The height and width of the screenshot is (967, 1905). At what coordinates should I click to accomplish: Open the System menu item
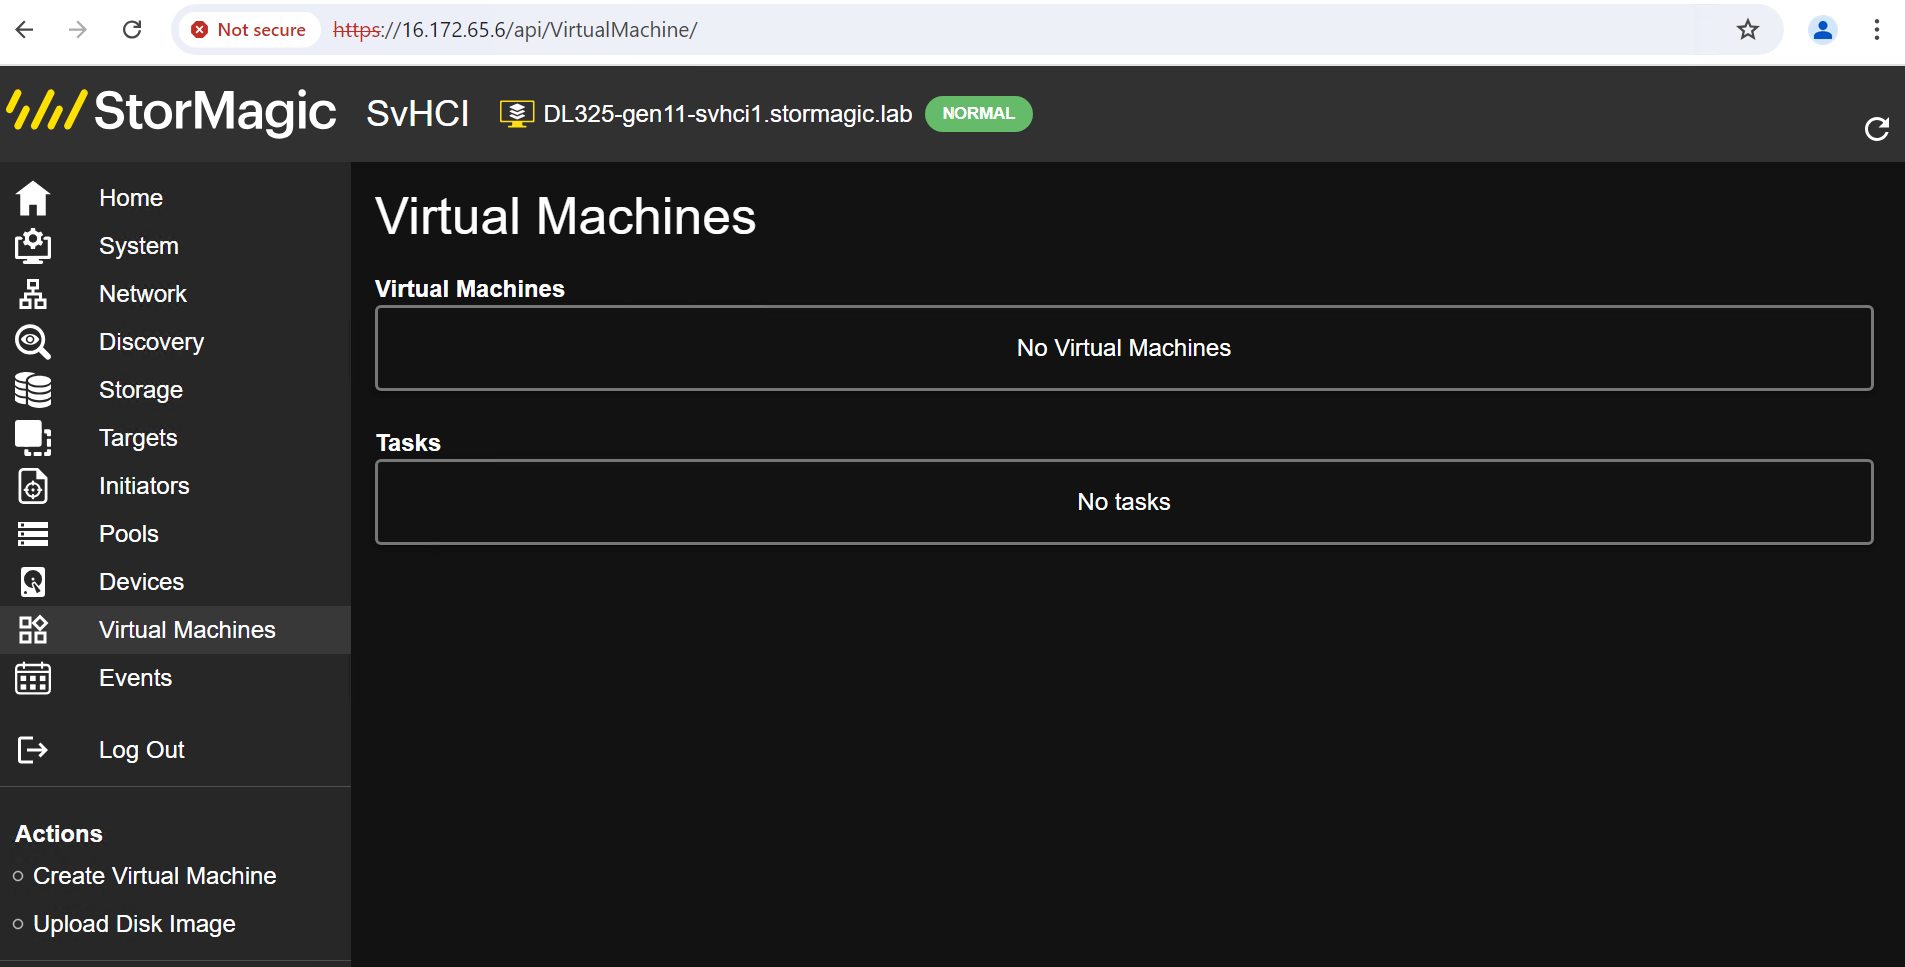tap(139, 246)
